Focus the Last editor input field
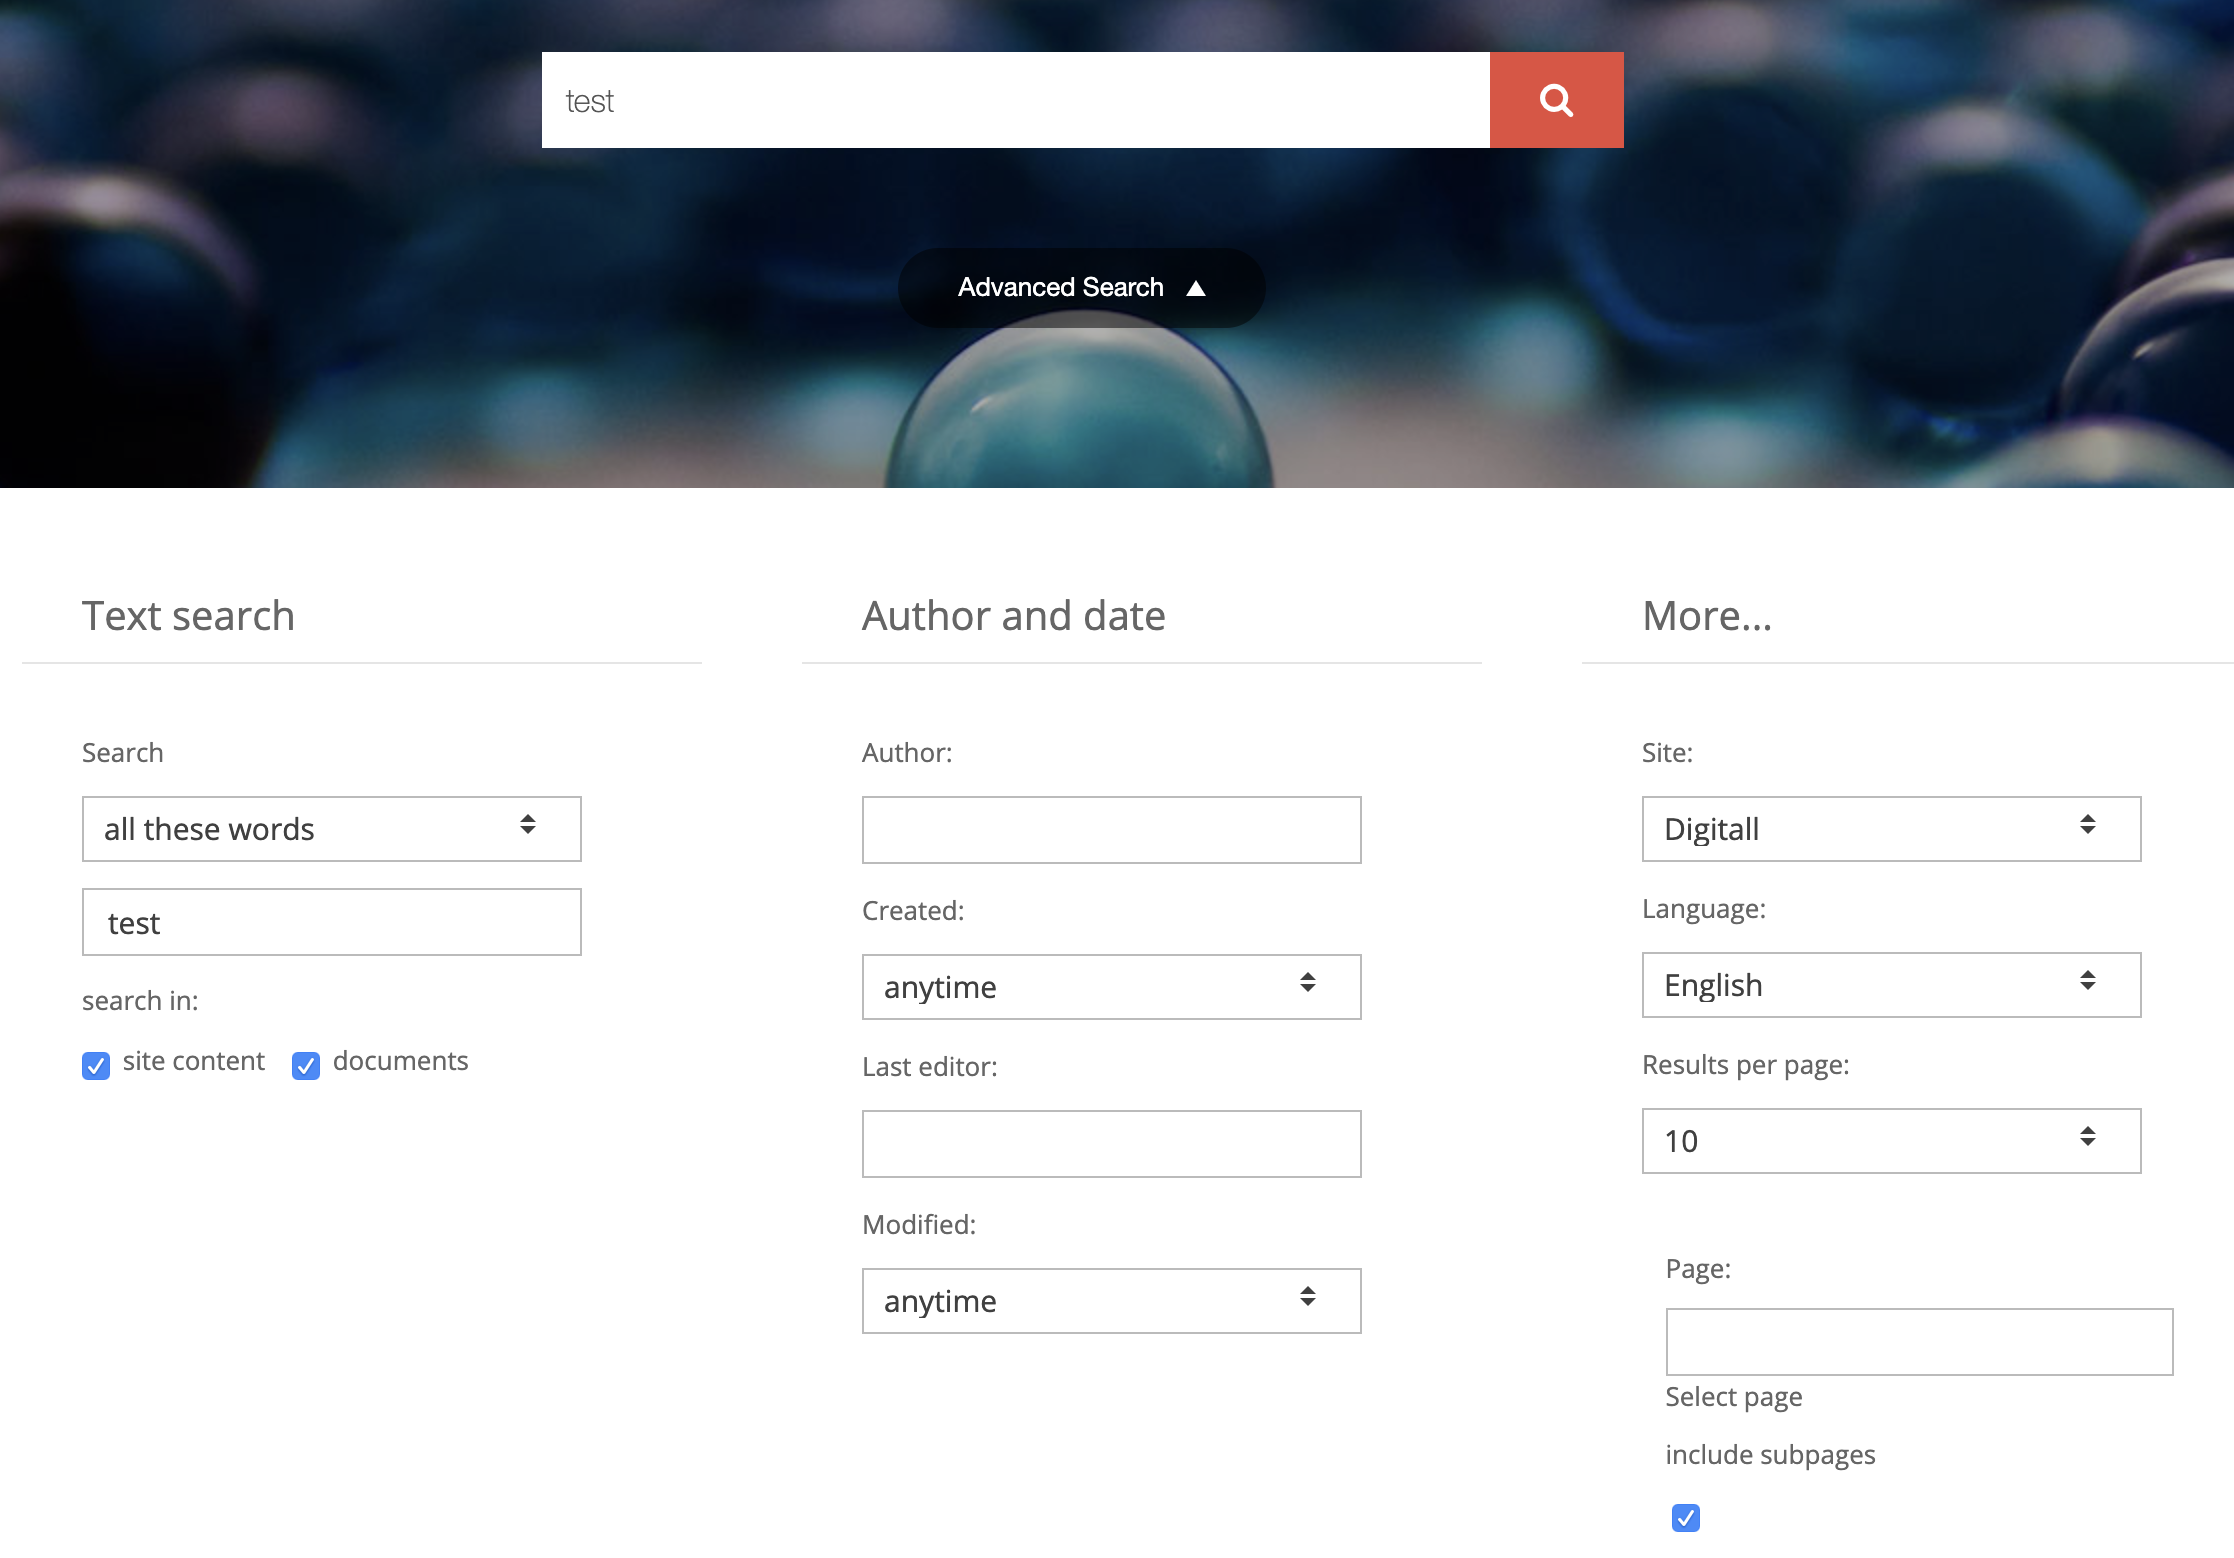The width and height of the screenshot is (2234, 1558). click(1111, 1144)
